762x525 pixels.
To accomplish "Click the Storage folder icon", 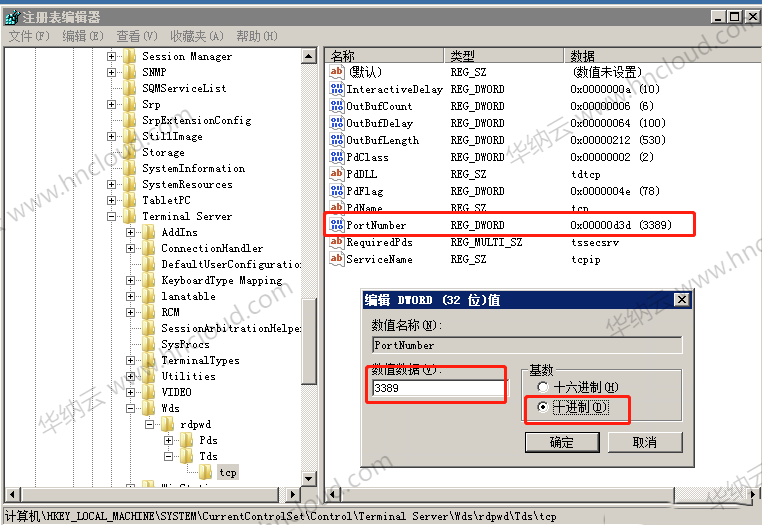I will [130, 152].
